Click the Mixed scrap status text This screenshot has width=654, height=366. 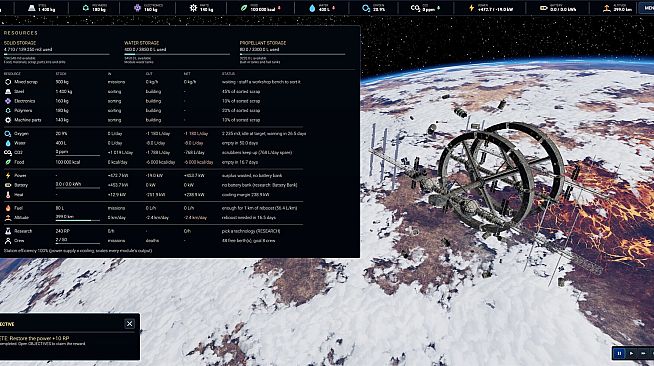tap(261, 82)
